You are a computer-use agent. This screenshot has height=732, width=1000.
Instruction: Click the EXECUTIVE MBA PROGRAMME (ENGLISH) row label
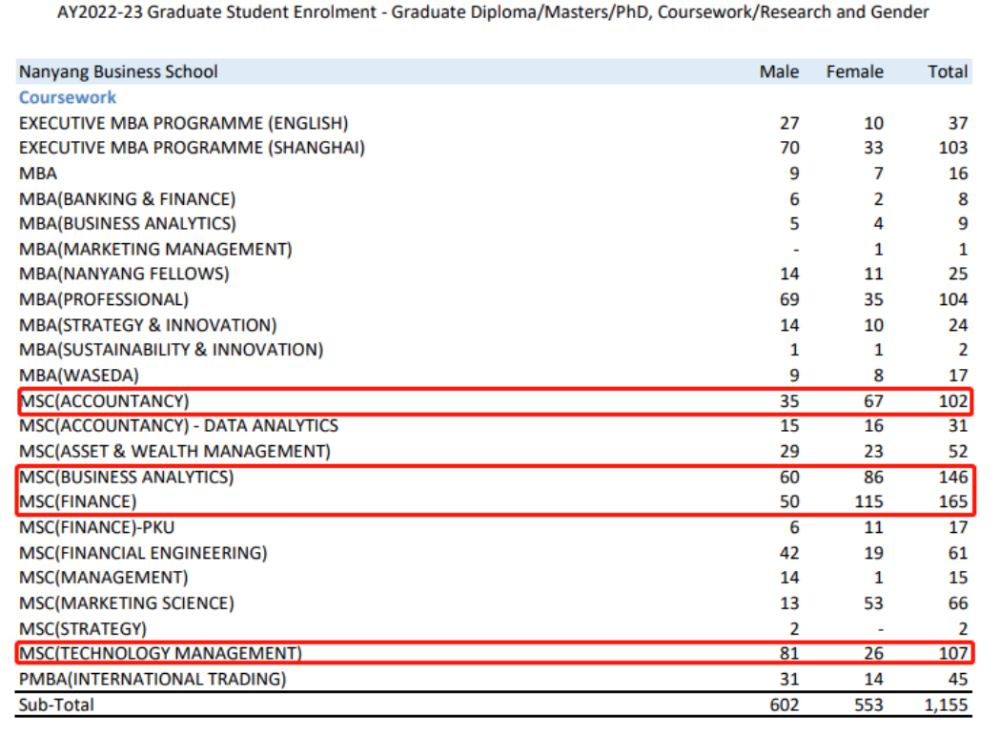pos(183,123)
